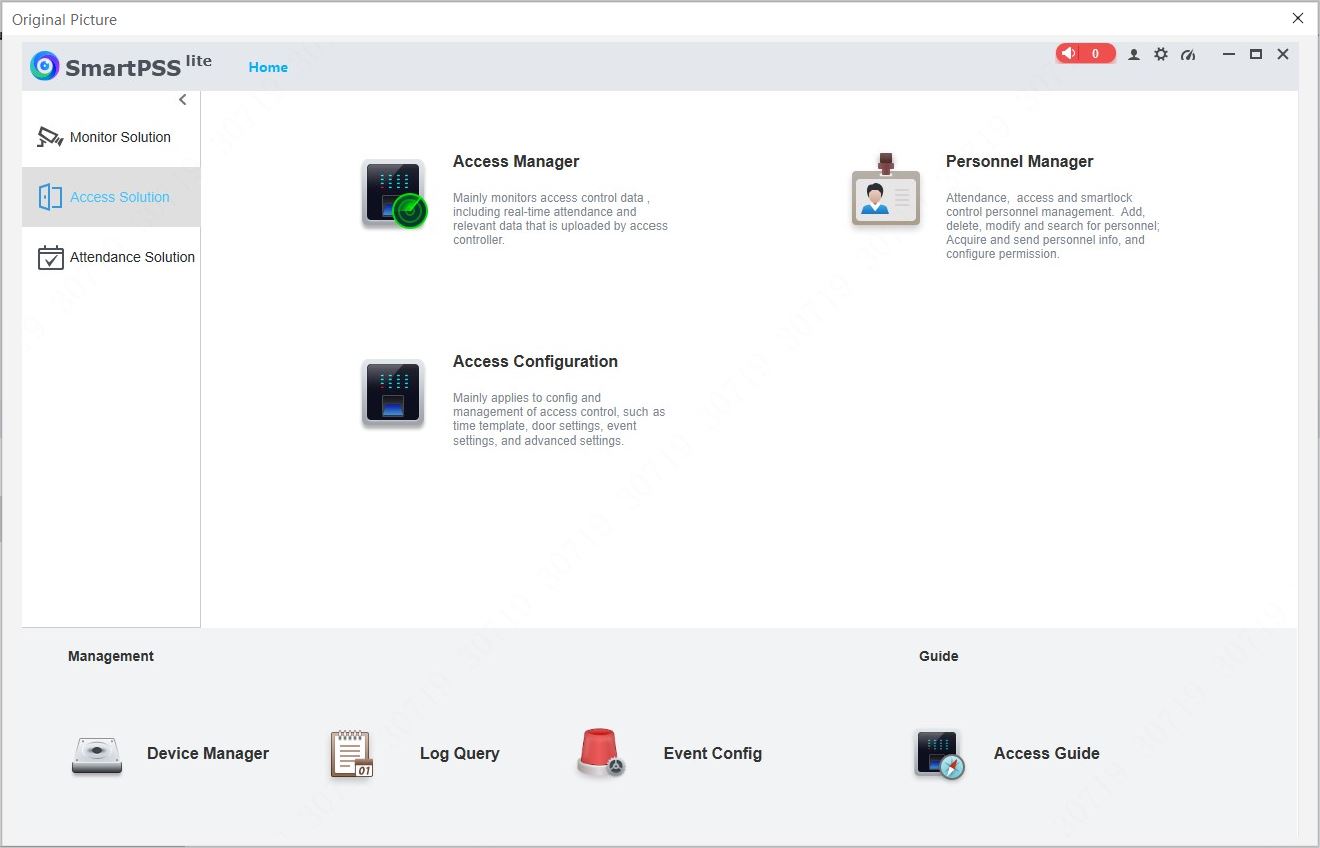Screen dimensions: 1320x848
Task: Switch to the Home tab
Action: (268, 67)
